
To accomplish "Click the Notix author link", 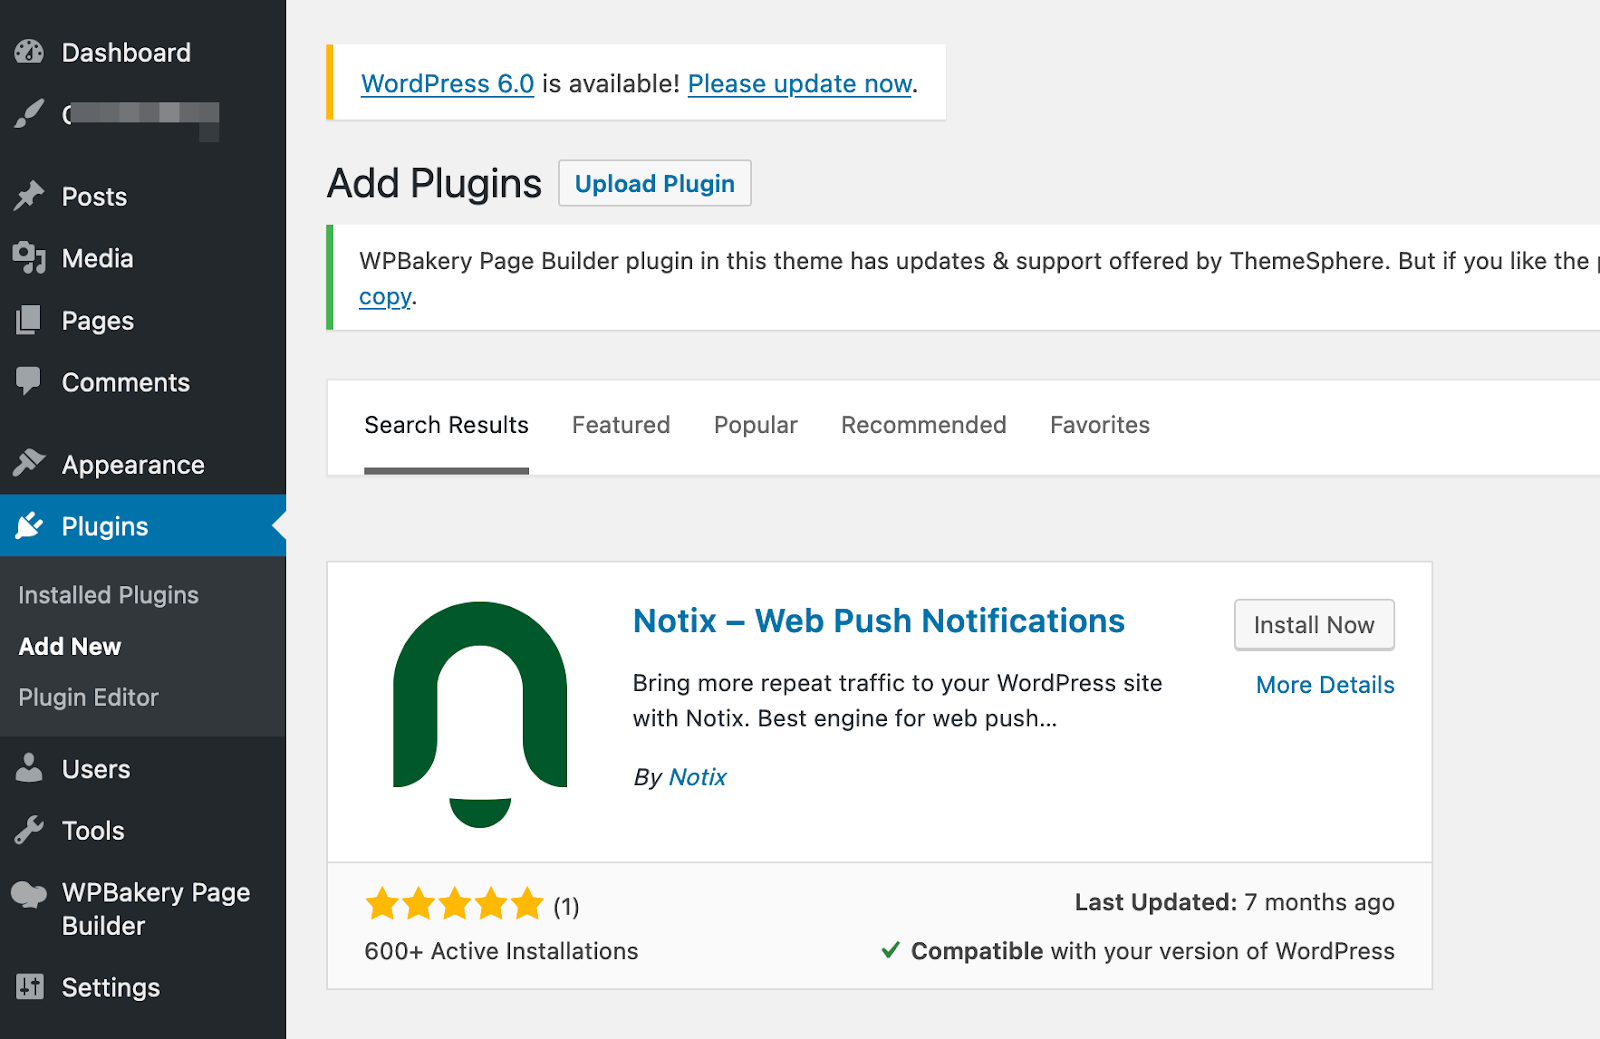I will pos(698,777).
